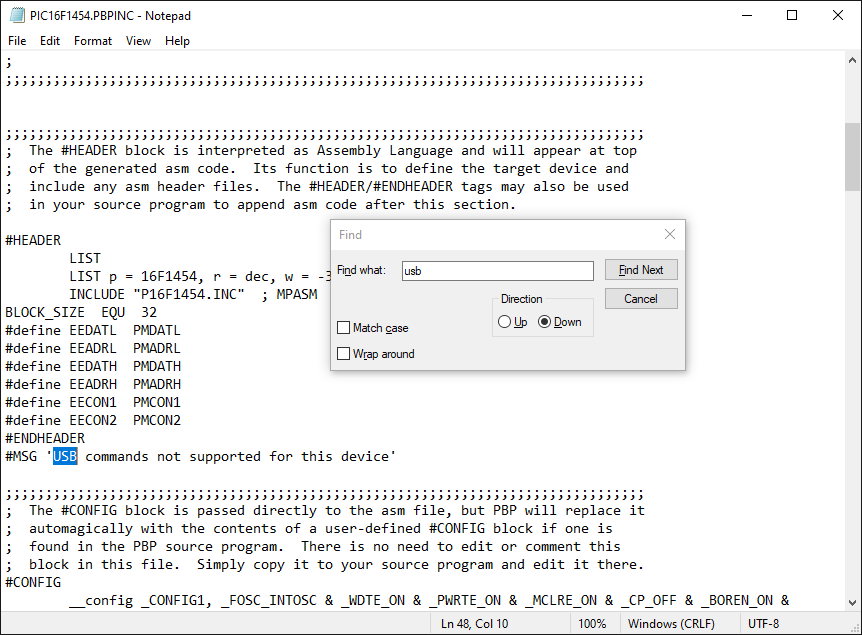Close the Find dialog
The height and width of the screenshot is (635, 862).
click(670, 235)
